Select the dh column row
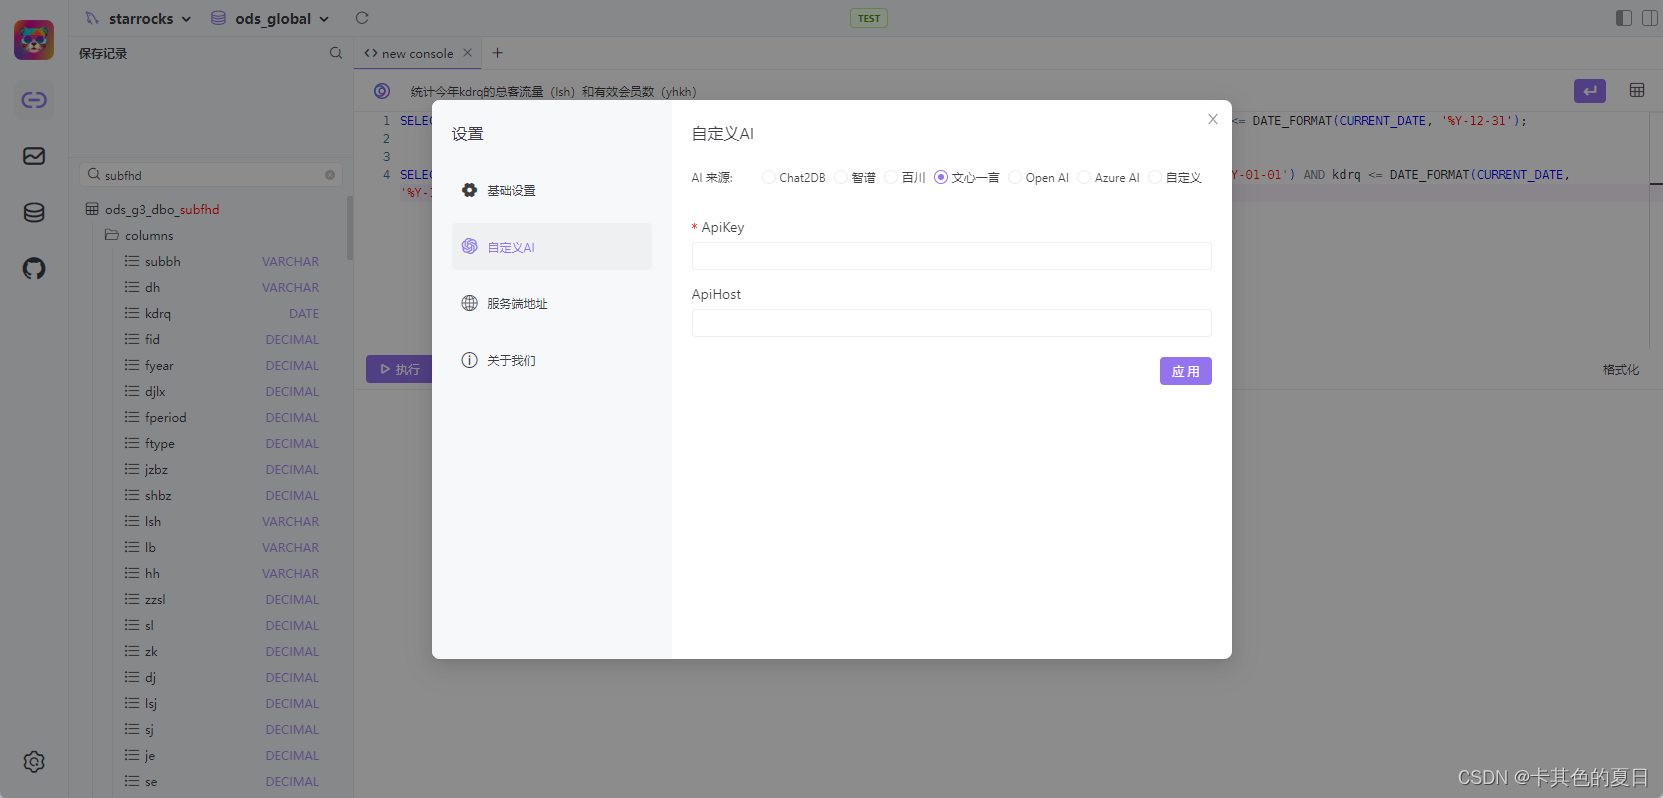 click(221, 287)
